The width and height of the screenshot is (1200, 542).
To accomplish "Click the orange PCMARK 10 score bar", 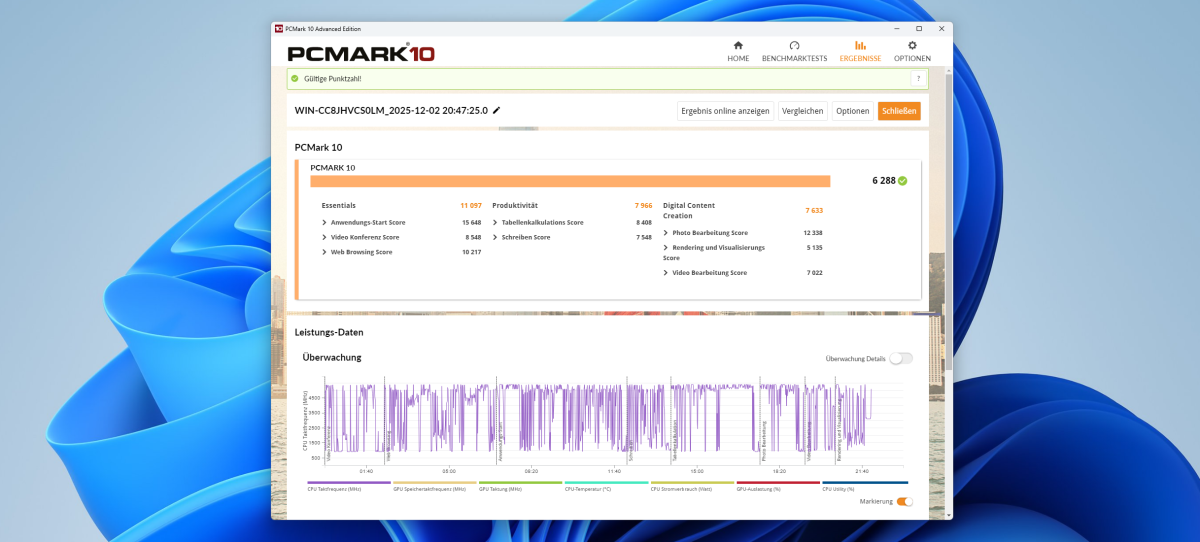I will tap(570, 181).
